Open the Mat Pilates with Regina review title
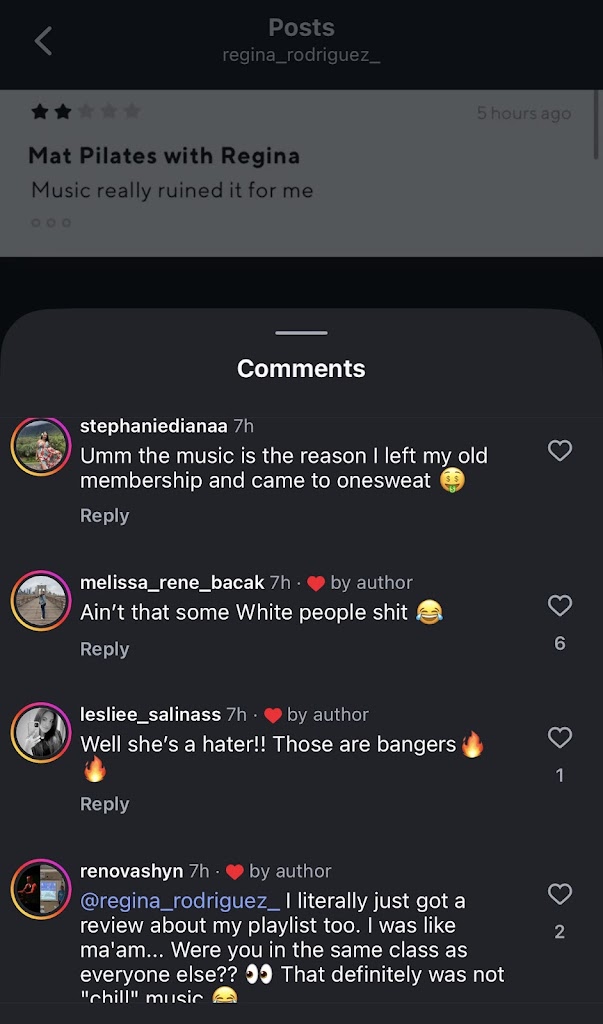This screenshot has width=603, height=1024. [164, 156]
